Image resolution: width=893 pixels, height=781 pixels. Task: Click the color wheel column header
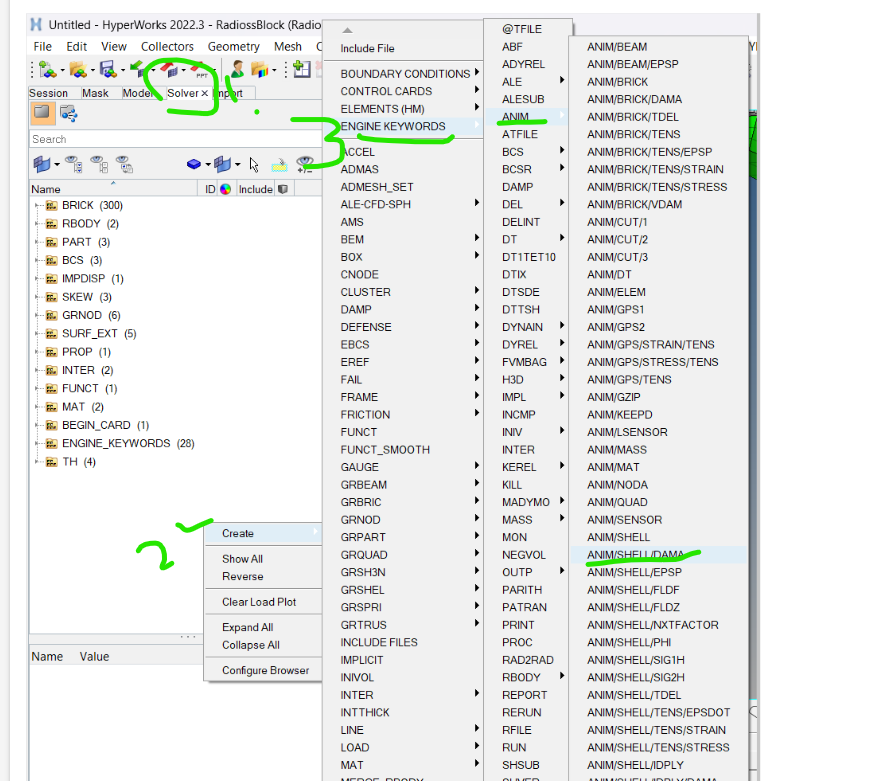coord(226,189)
